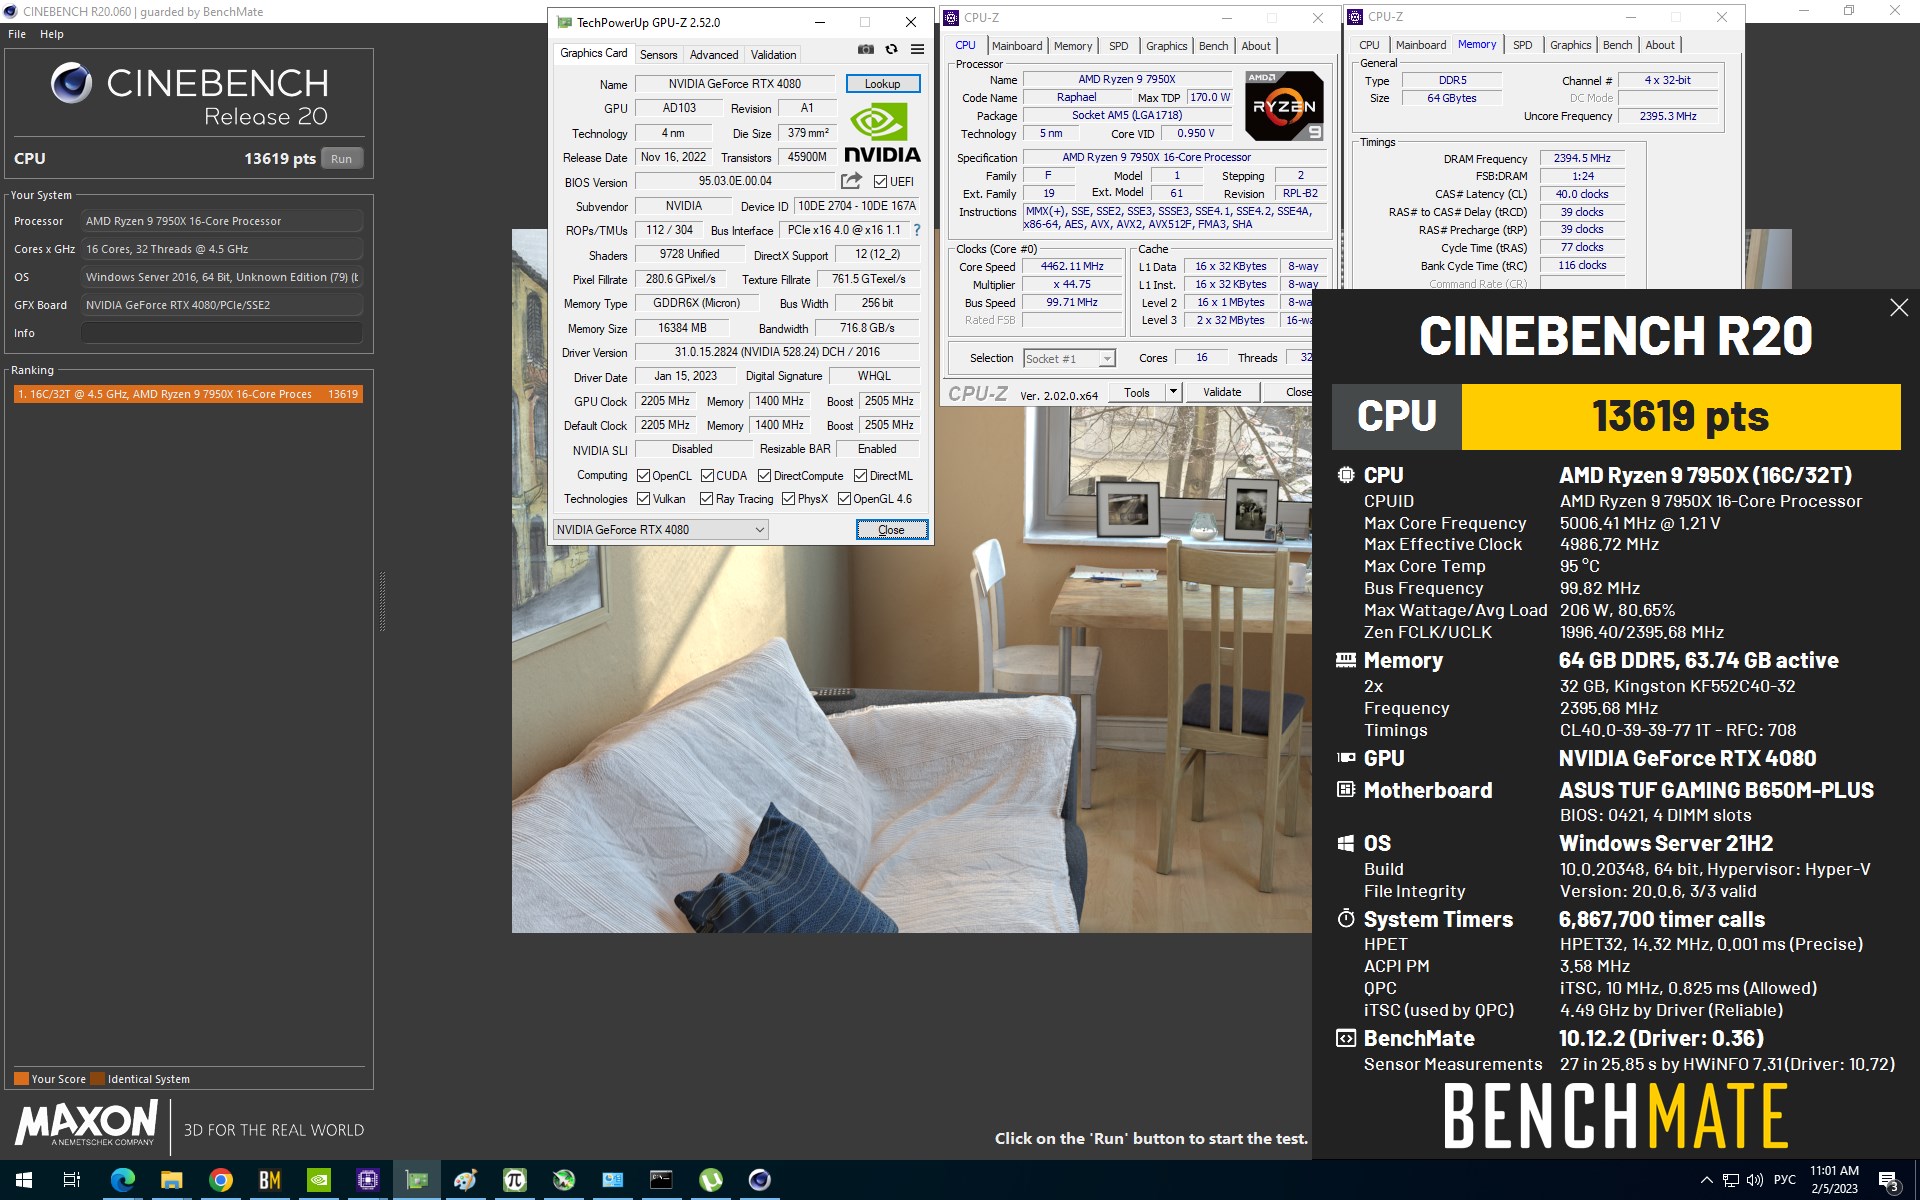Switch to GPU-Z Validation tab
This screenshot has width=1920, height=1200.
pyautogui.click(x=774, y=55)
